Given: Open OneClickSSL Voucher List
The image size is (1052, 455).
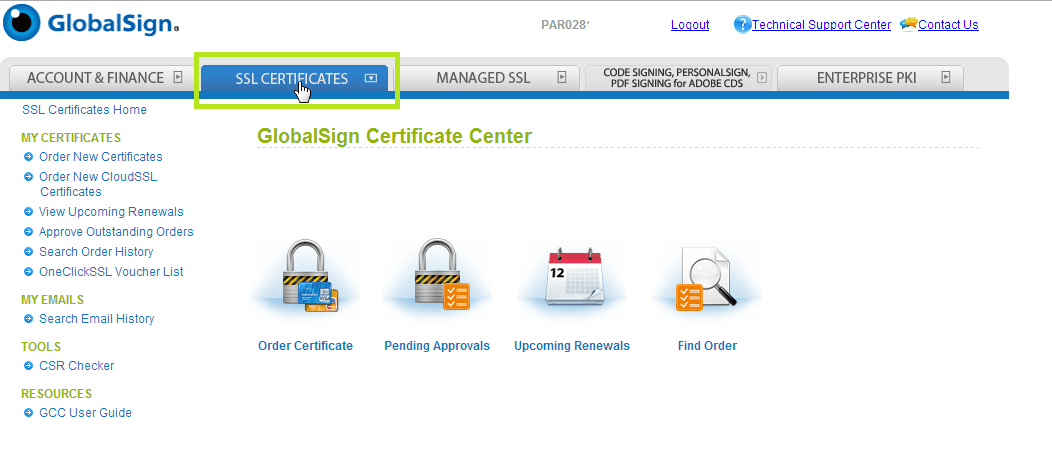Looking at the screenshot, I should 111,272.
